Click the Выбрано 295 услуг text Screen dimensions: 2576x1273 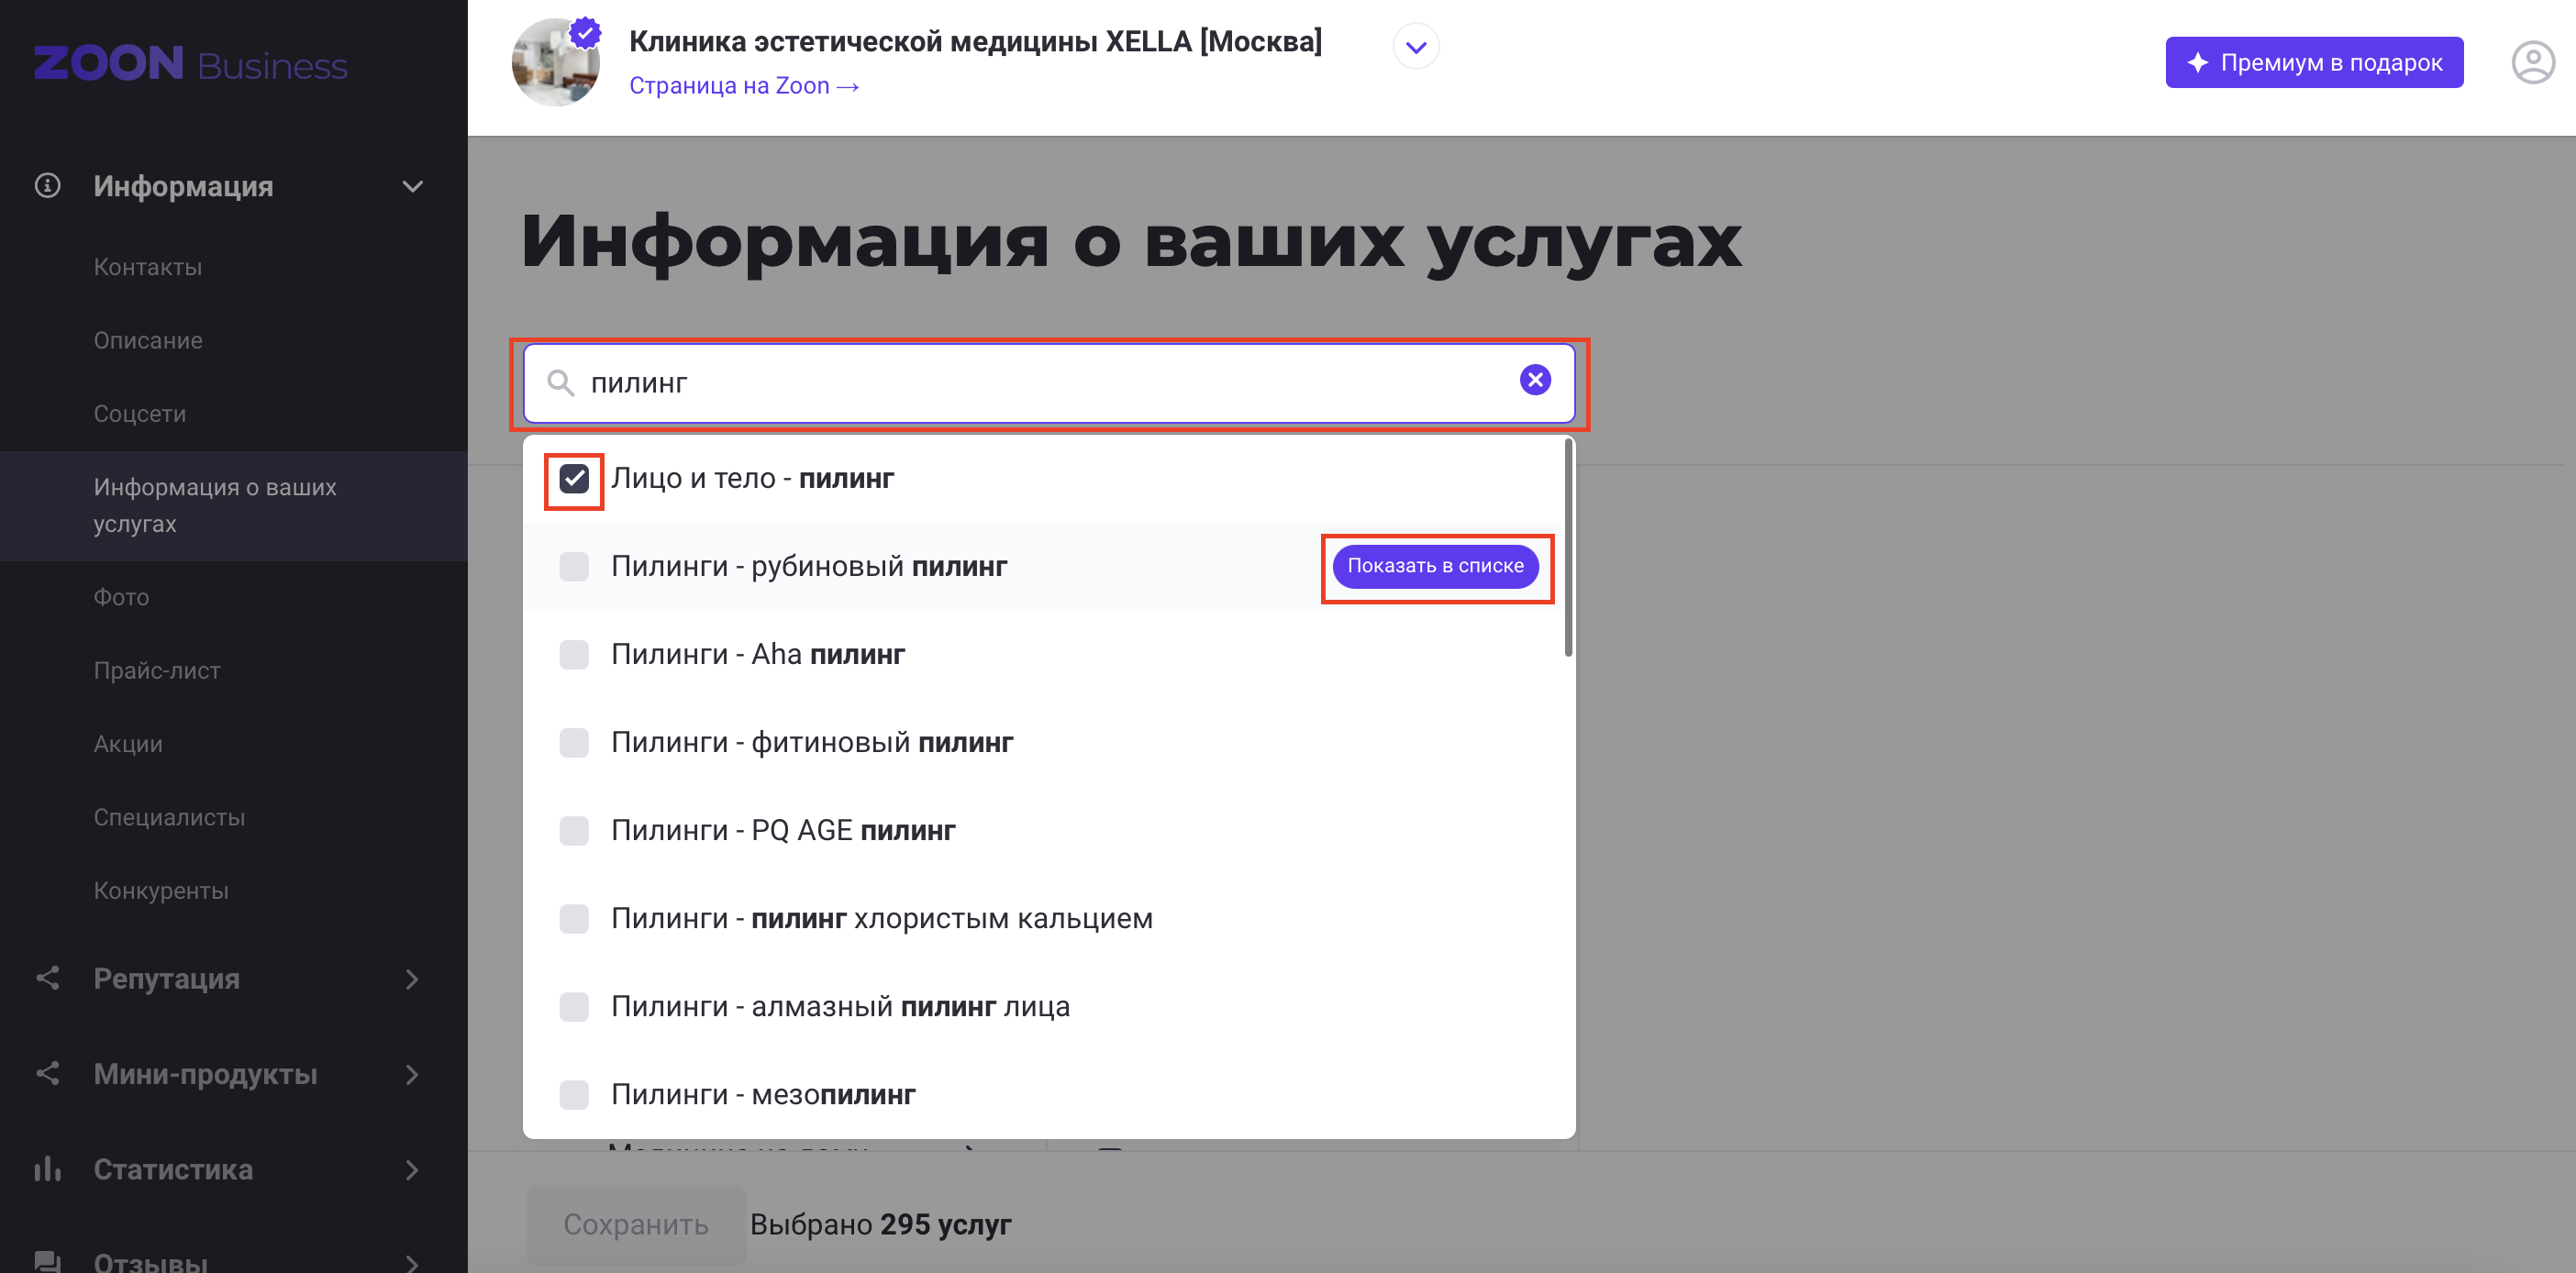(880, 1224)
